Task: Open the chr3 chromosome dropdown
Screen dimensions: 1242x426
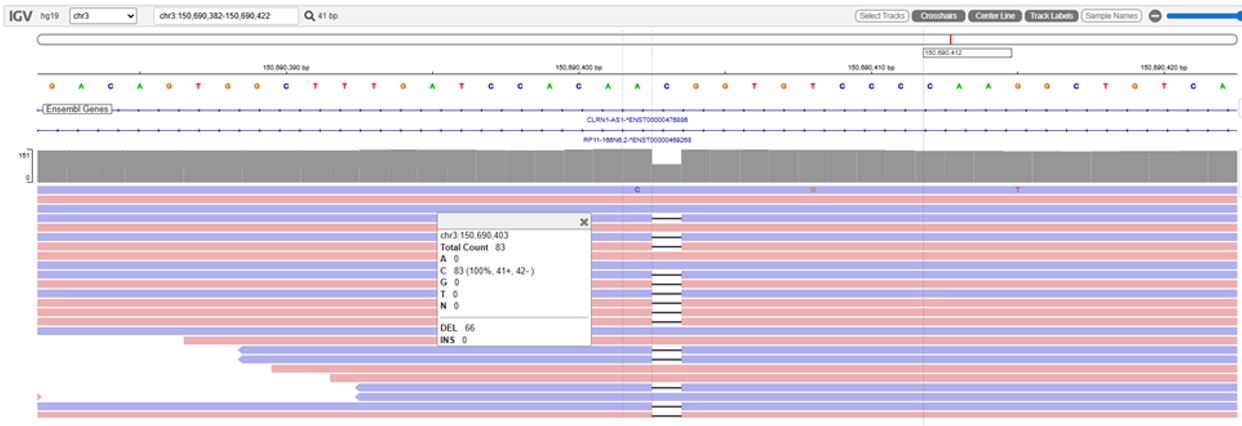Action: [x=104, y=16]
